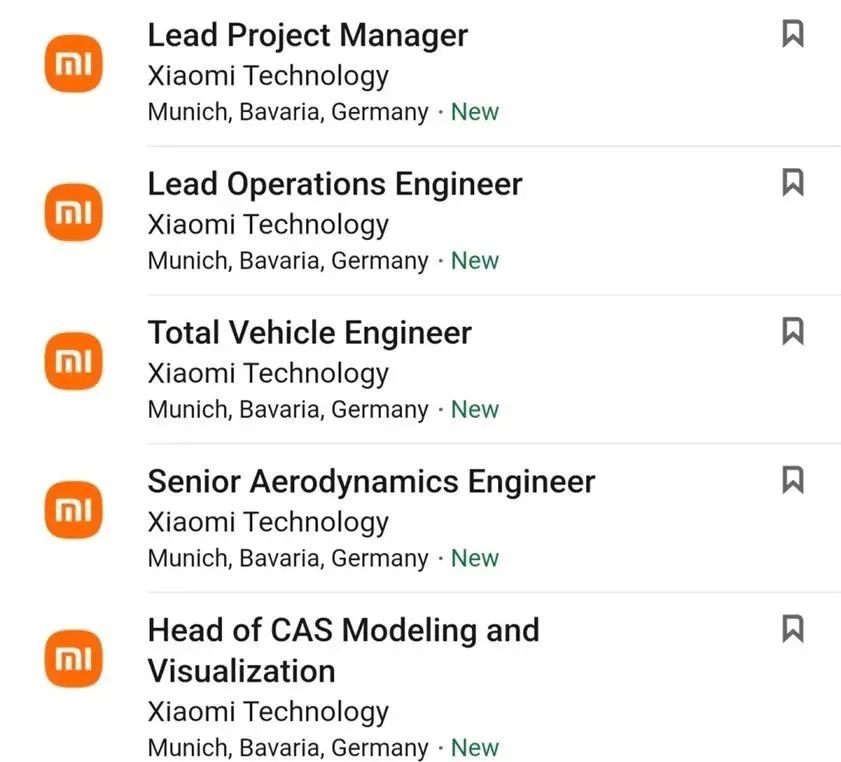Viewport: 841px width, 762px height.
Task: Open Xiaomi logo beside Head of CAS Modeling
Action: click(73, 658)
